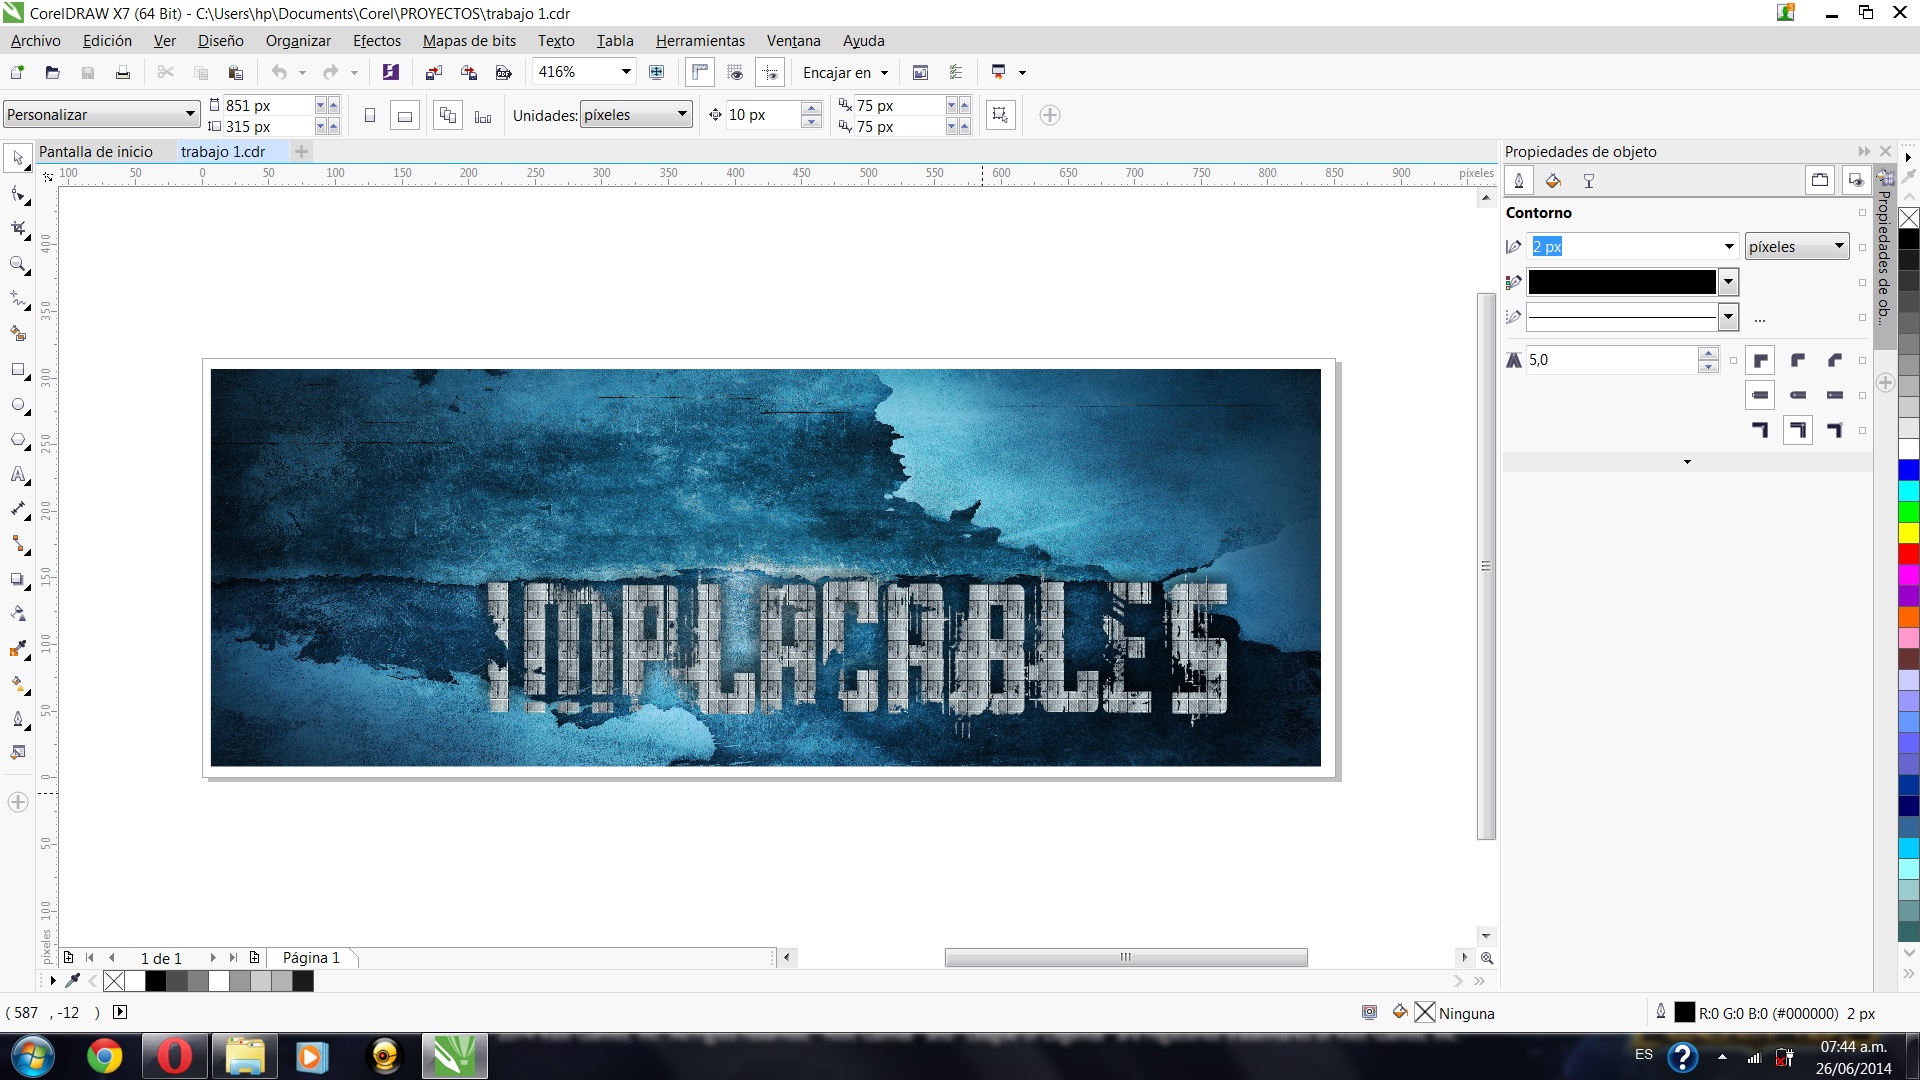Open the Efectos menu

point(376,41)
